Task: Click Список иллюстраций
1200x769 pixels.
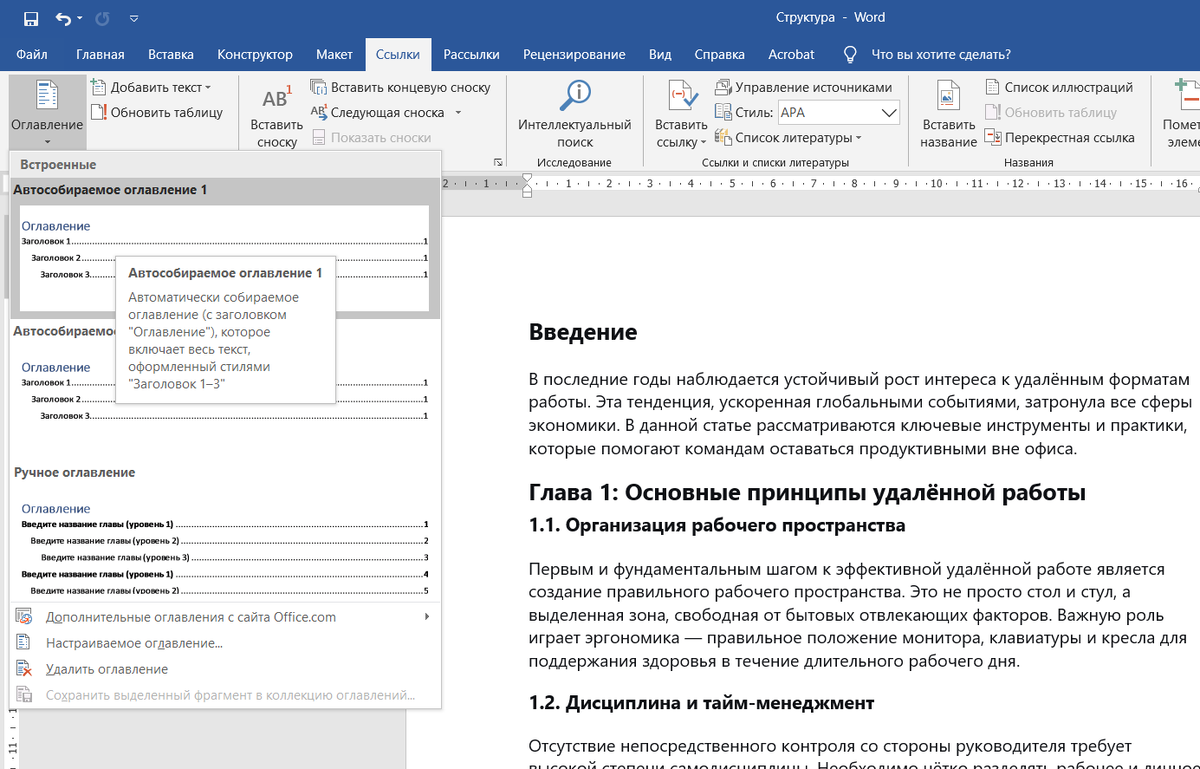Action: click(x=1058, y=88)
